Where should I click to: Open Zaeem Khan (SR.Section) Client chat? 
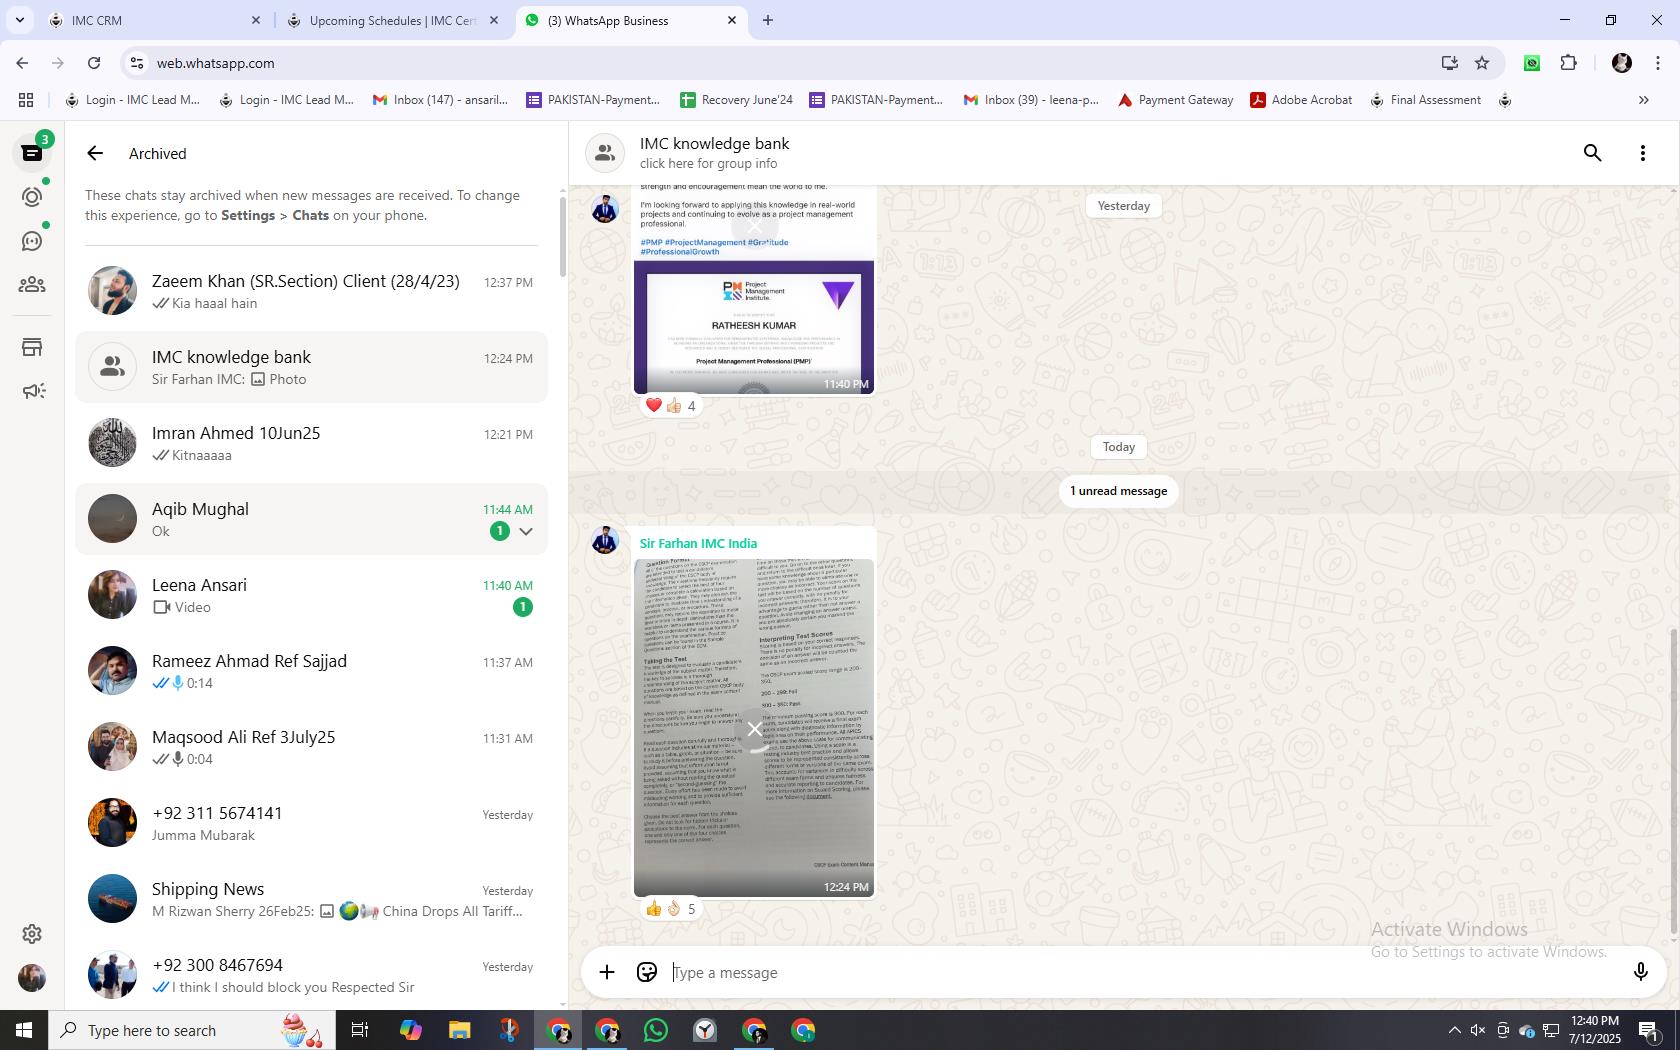pyautogui.click(x=311, y=291)
